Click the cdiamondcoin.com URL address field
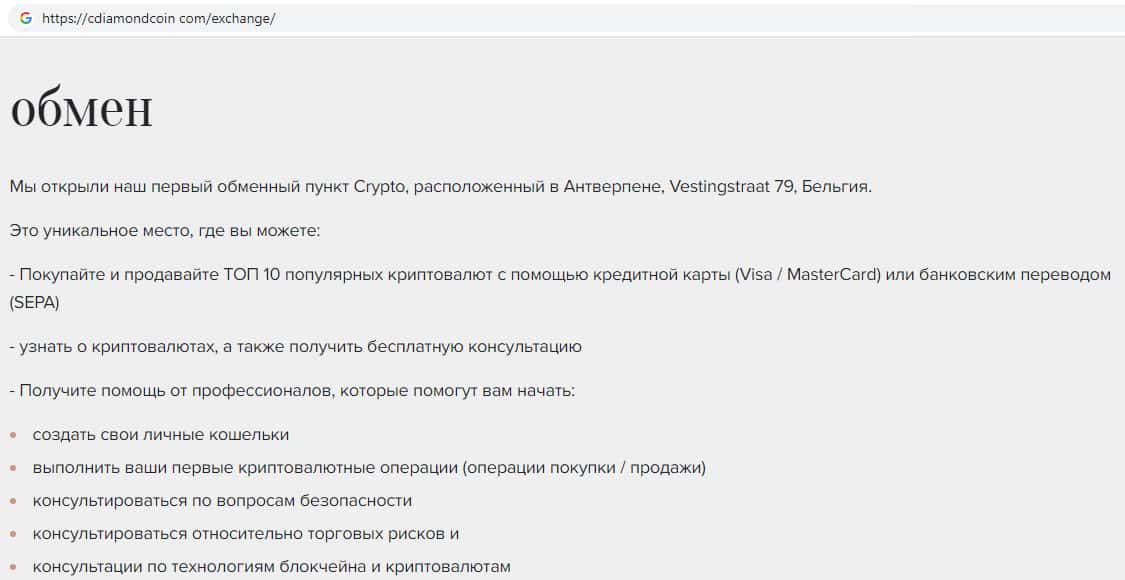This screenshot has height=580, width=1125. click(x=158, y=18)
